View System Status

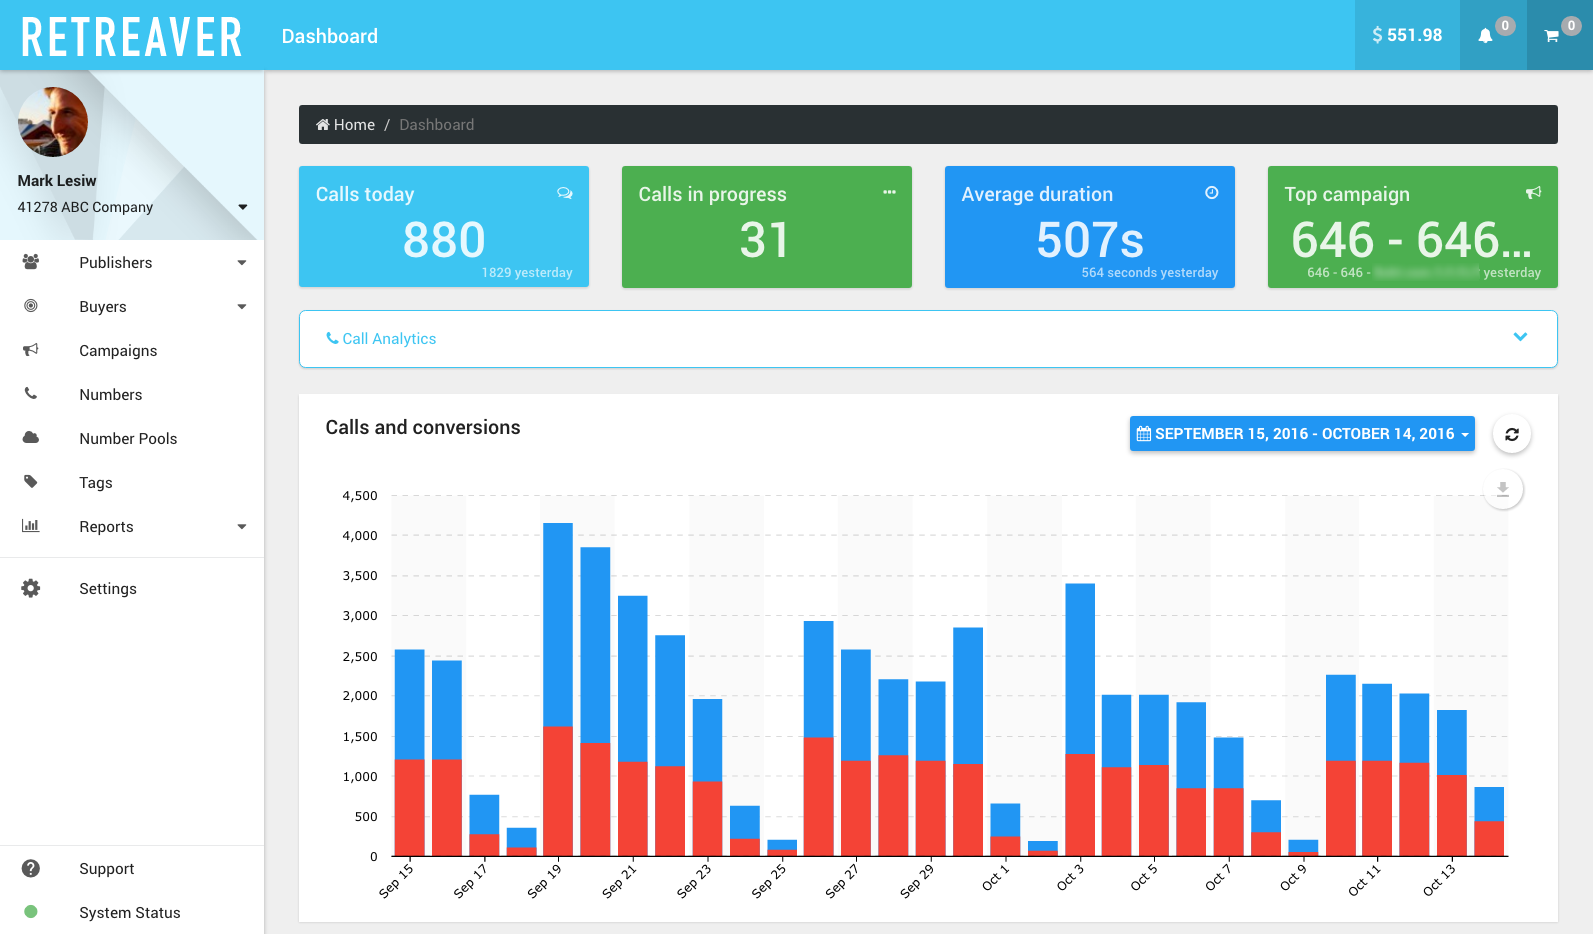(x=132, y=912)
